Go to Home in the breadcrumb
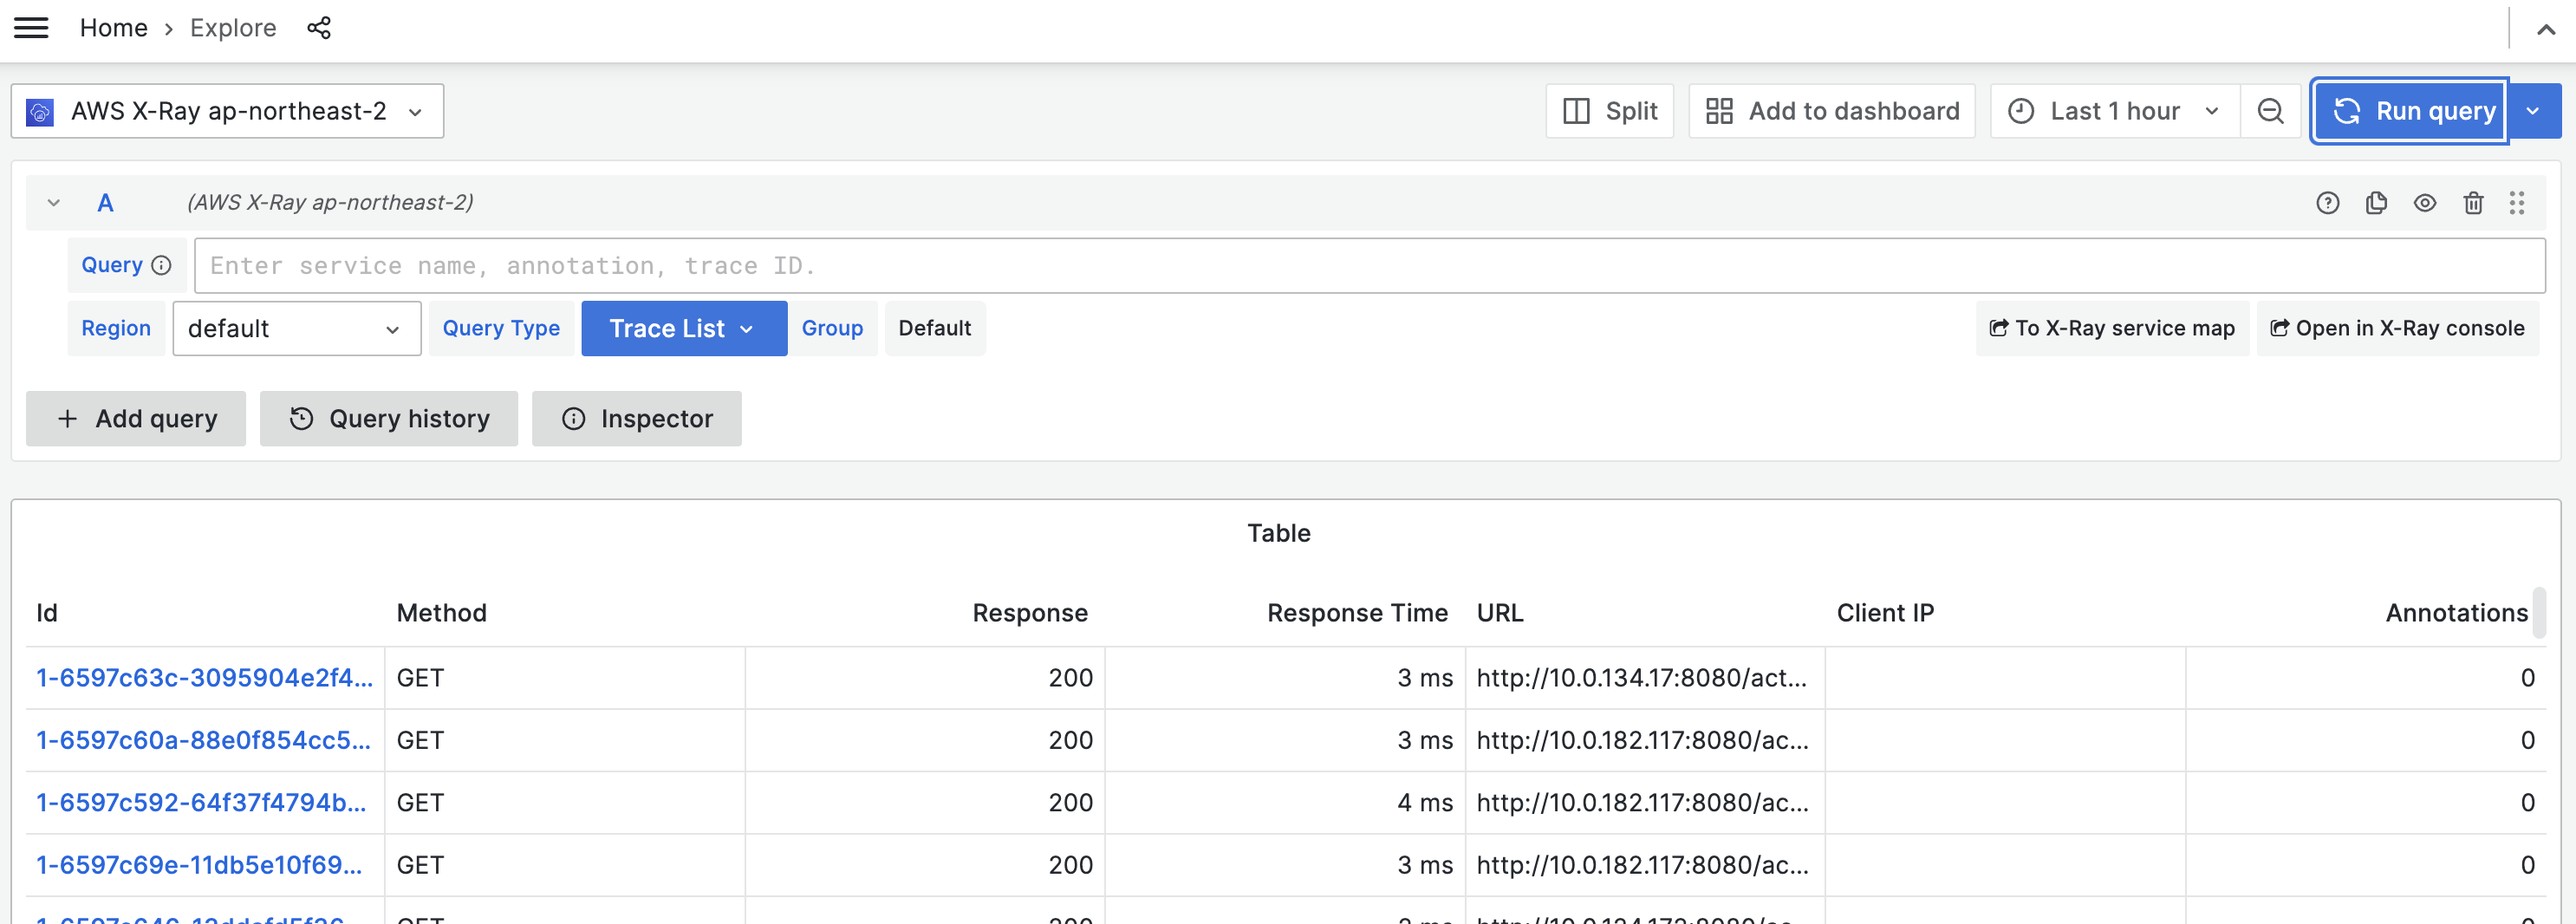The image size is (2576, 924). pyautogui.click(x=113, y=28)
